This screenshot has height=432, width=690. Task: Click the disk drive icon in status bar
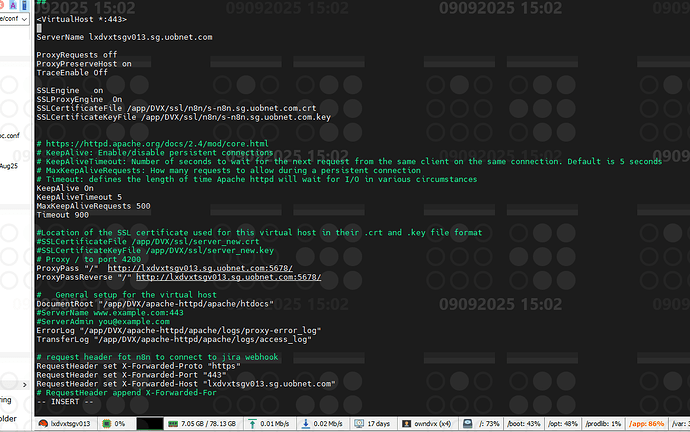coord(467,424)
